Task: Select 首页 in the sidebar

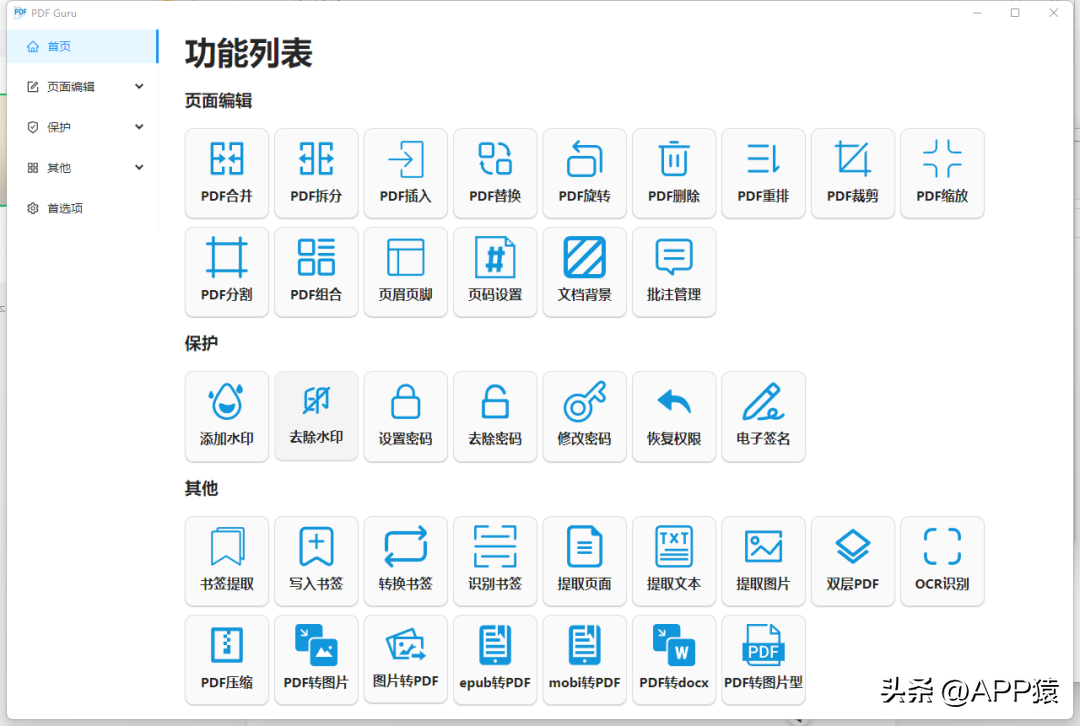Action: [83, 46]
